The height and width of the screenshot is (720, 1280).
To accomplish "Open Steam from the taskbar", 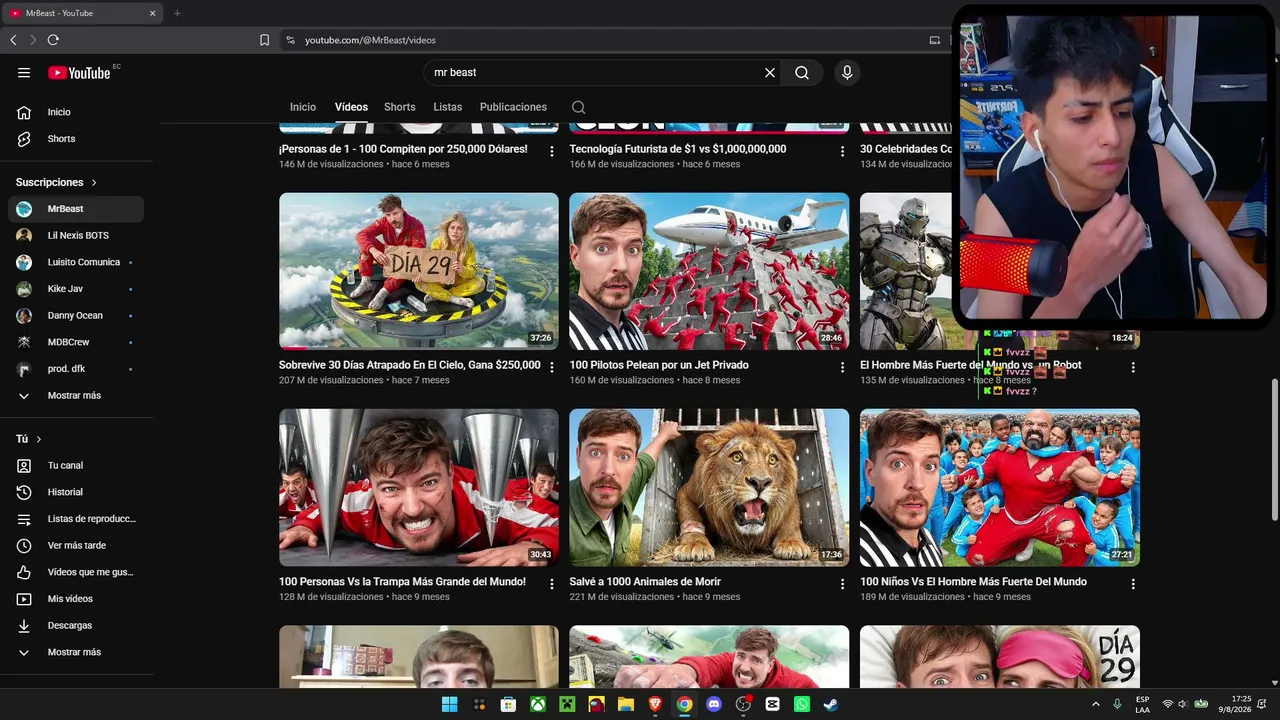I will (831, 704).
